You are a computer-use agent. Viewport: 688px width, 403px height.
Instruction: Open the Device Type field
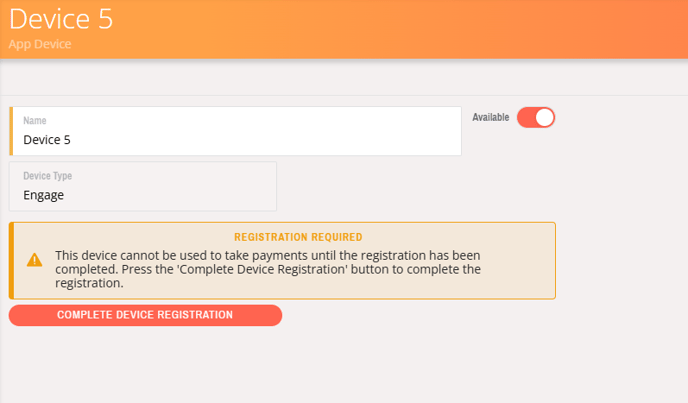coord(143,187)
